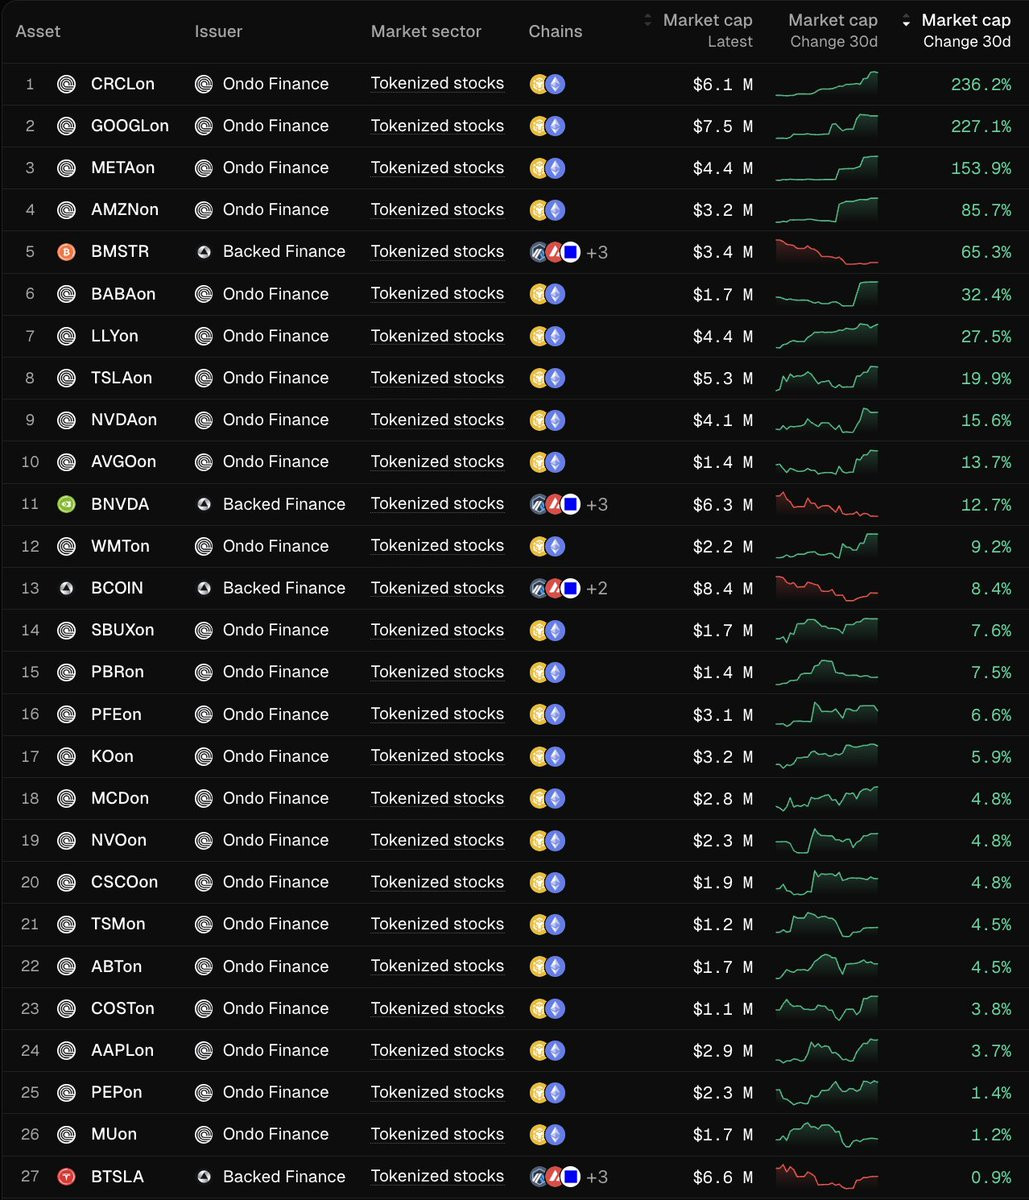The width and height of the screenshot is (1029, 1200).
Task: Sort by Market cap Latest column
Action: (700, 30)
